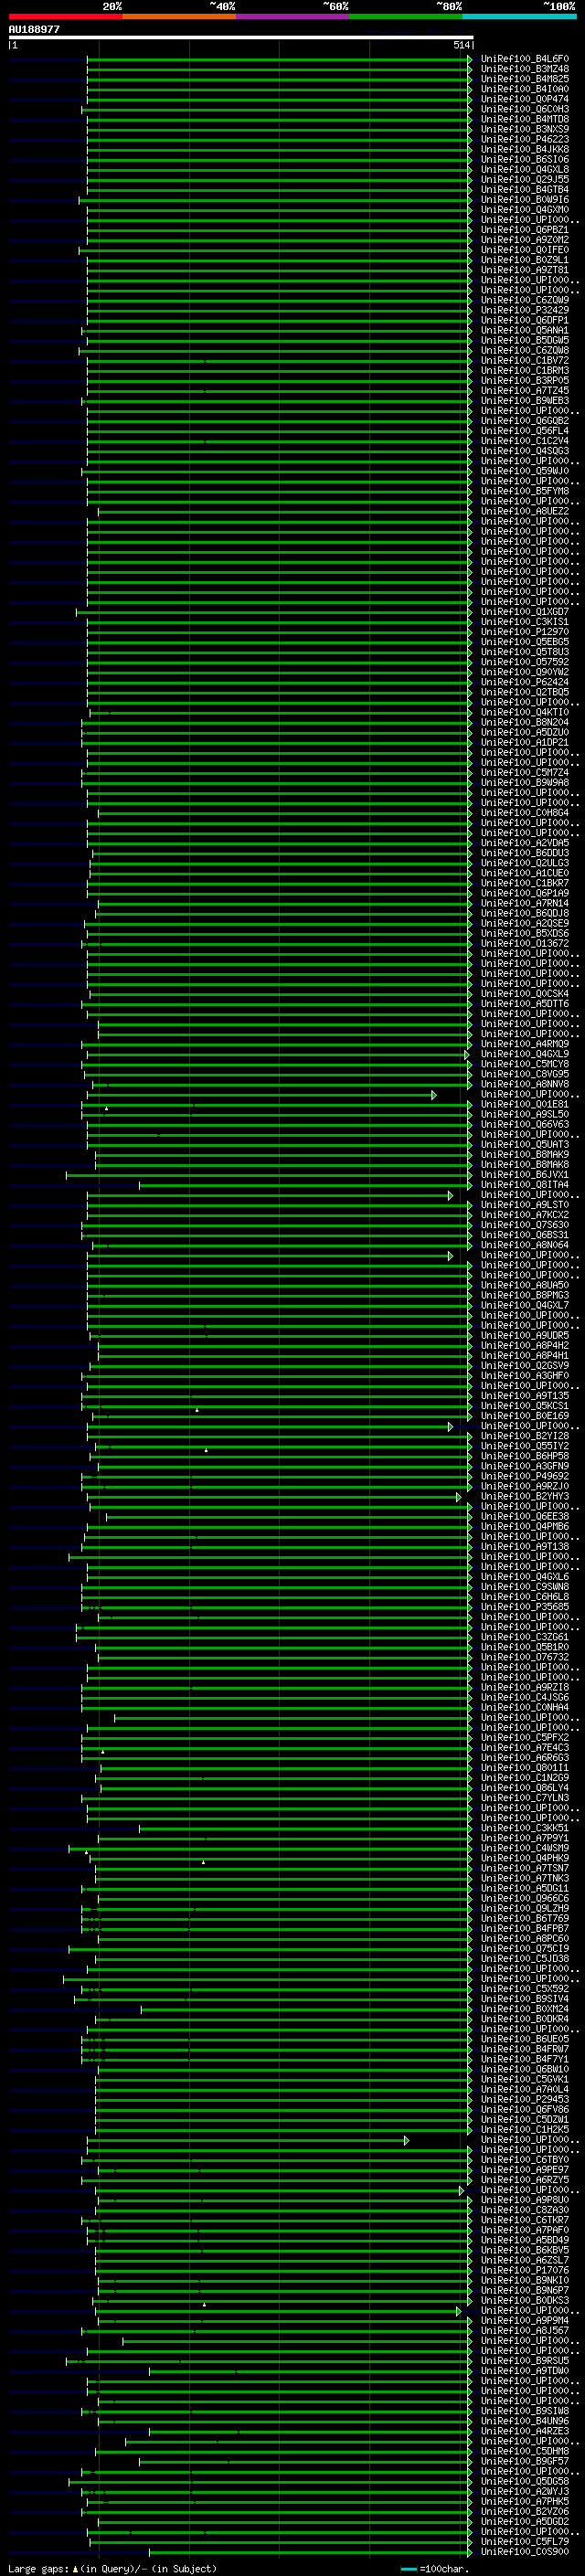Select hit label UniRef100_Q0P474
Screen dimensions: 585x2576
pyautogui.click(x=524, y=99)
